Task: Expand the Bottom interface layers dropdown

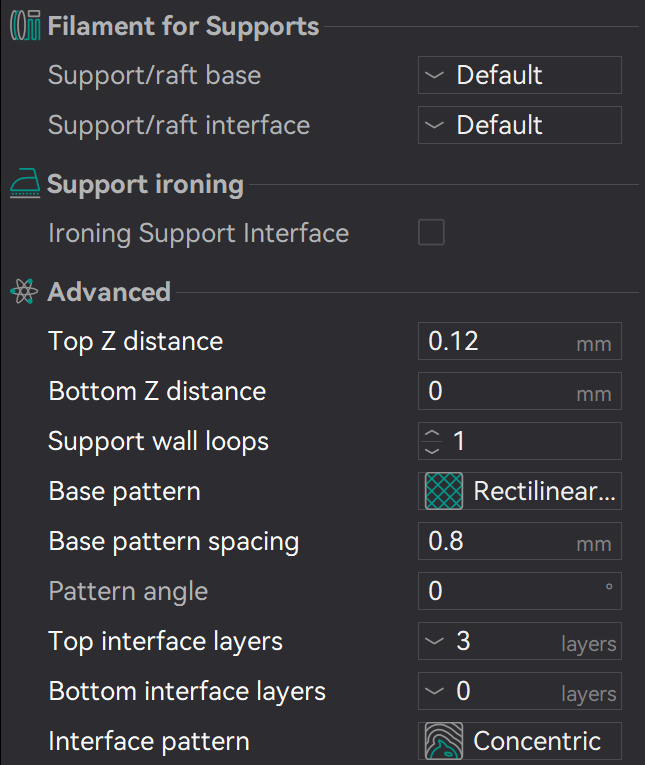Action: coord(434,692)
